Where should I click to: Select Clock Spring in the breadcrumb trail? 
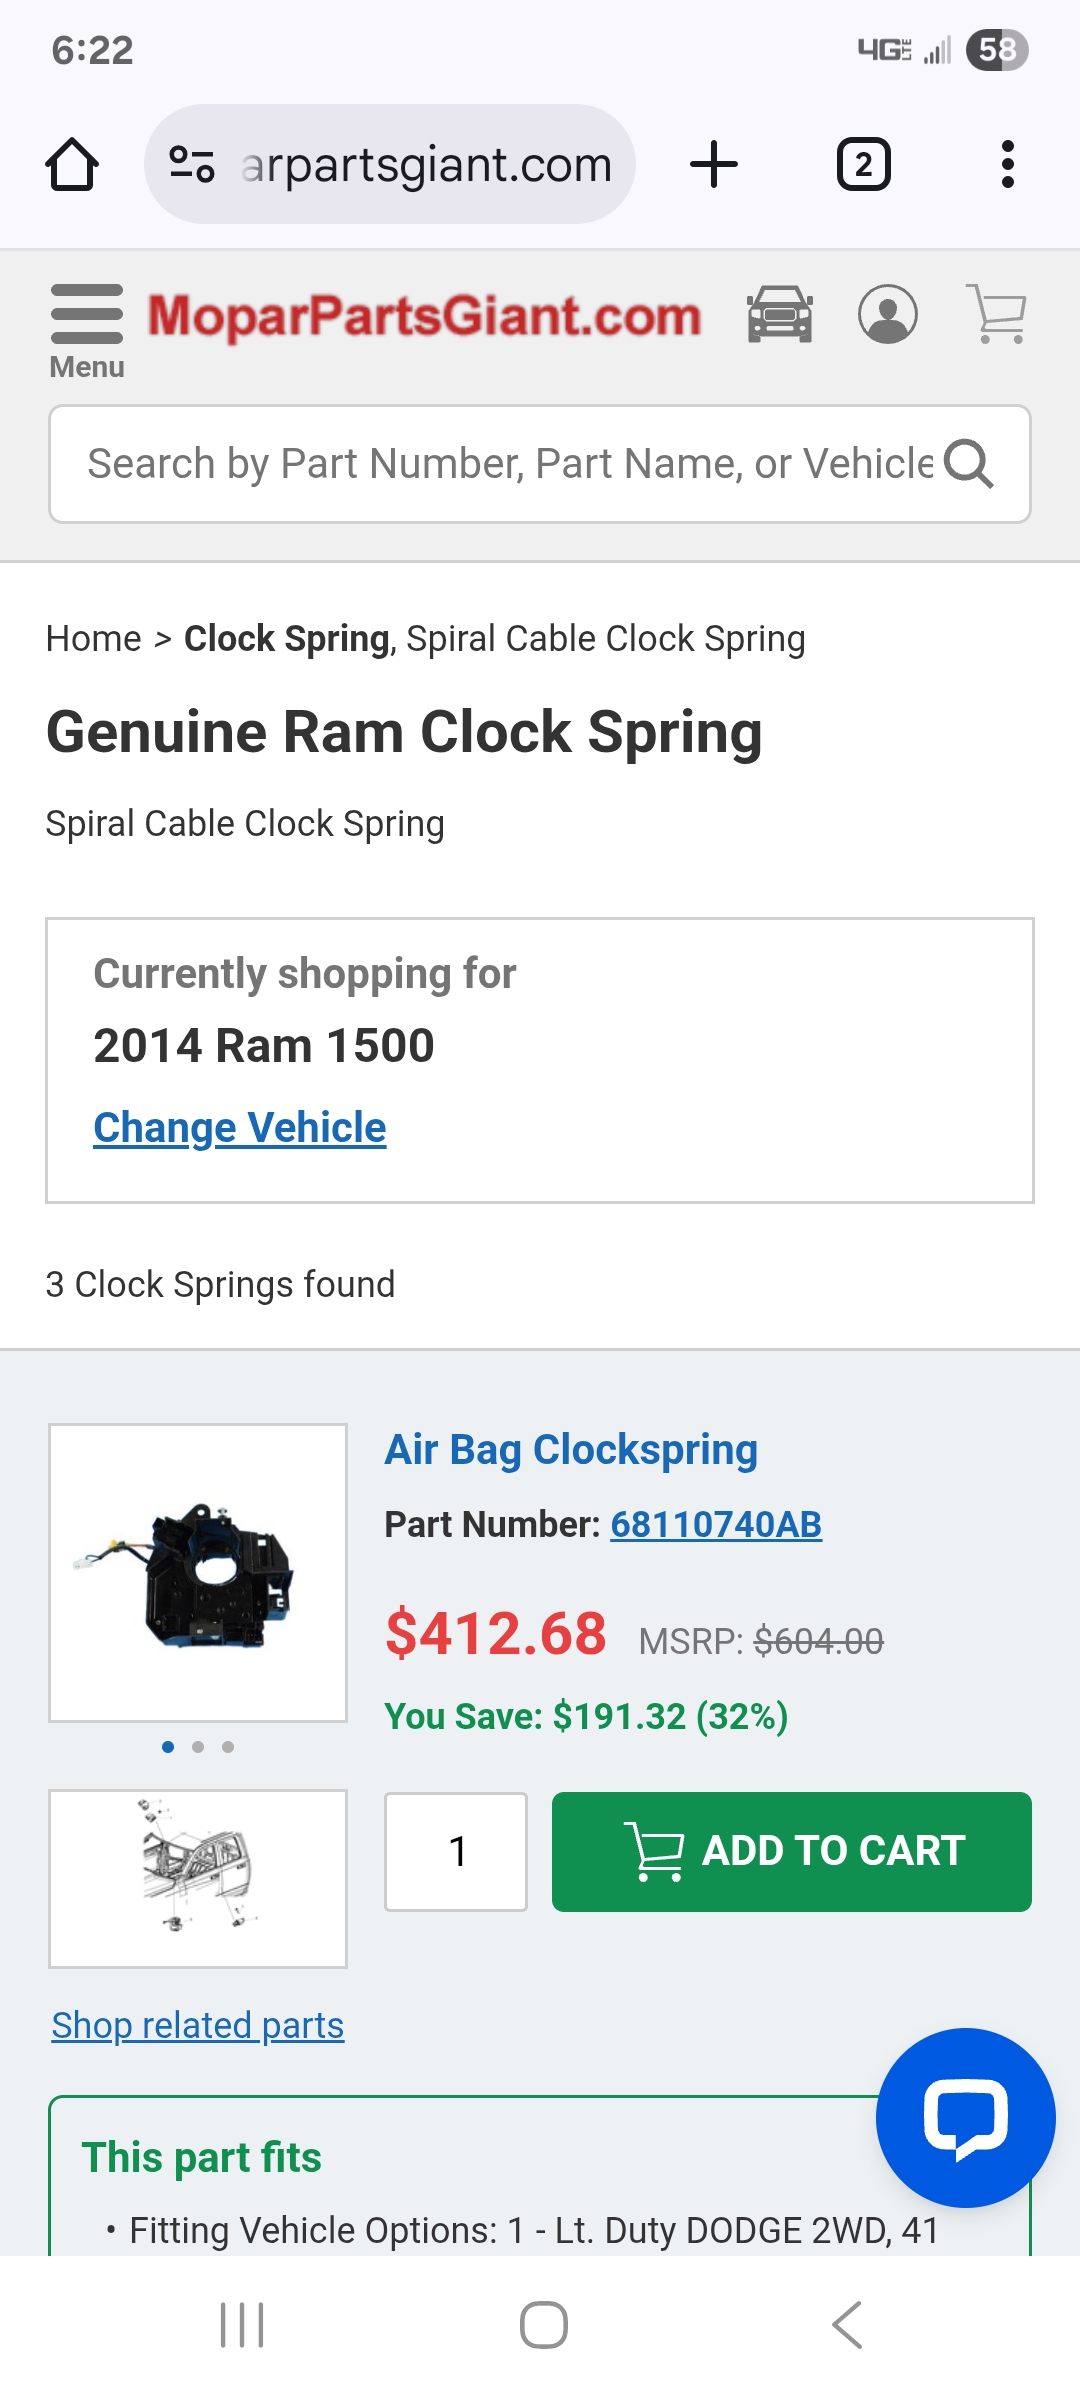tap(286, 637)
